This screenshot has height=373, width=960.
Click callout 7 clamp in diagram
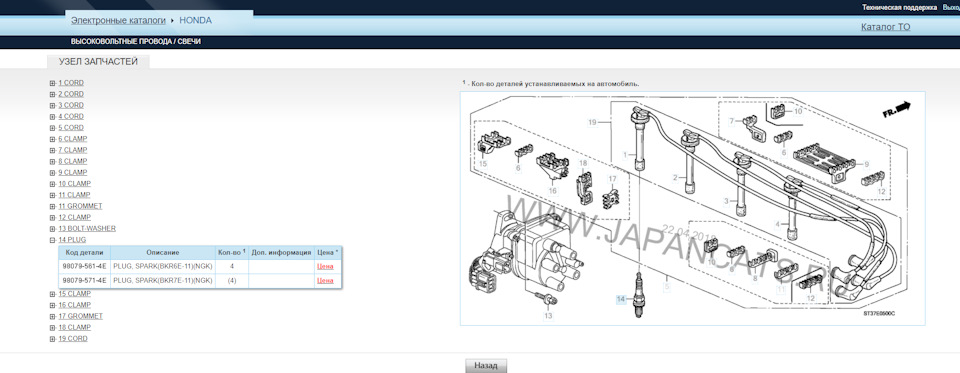point(731,121)
